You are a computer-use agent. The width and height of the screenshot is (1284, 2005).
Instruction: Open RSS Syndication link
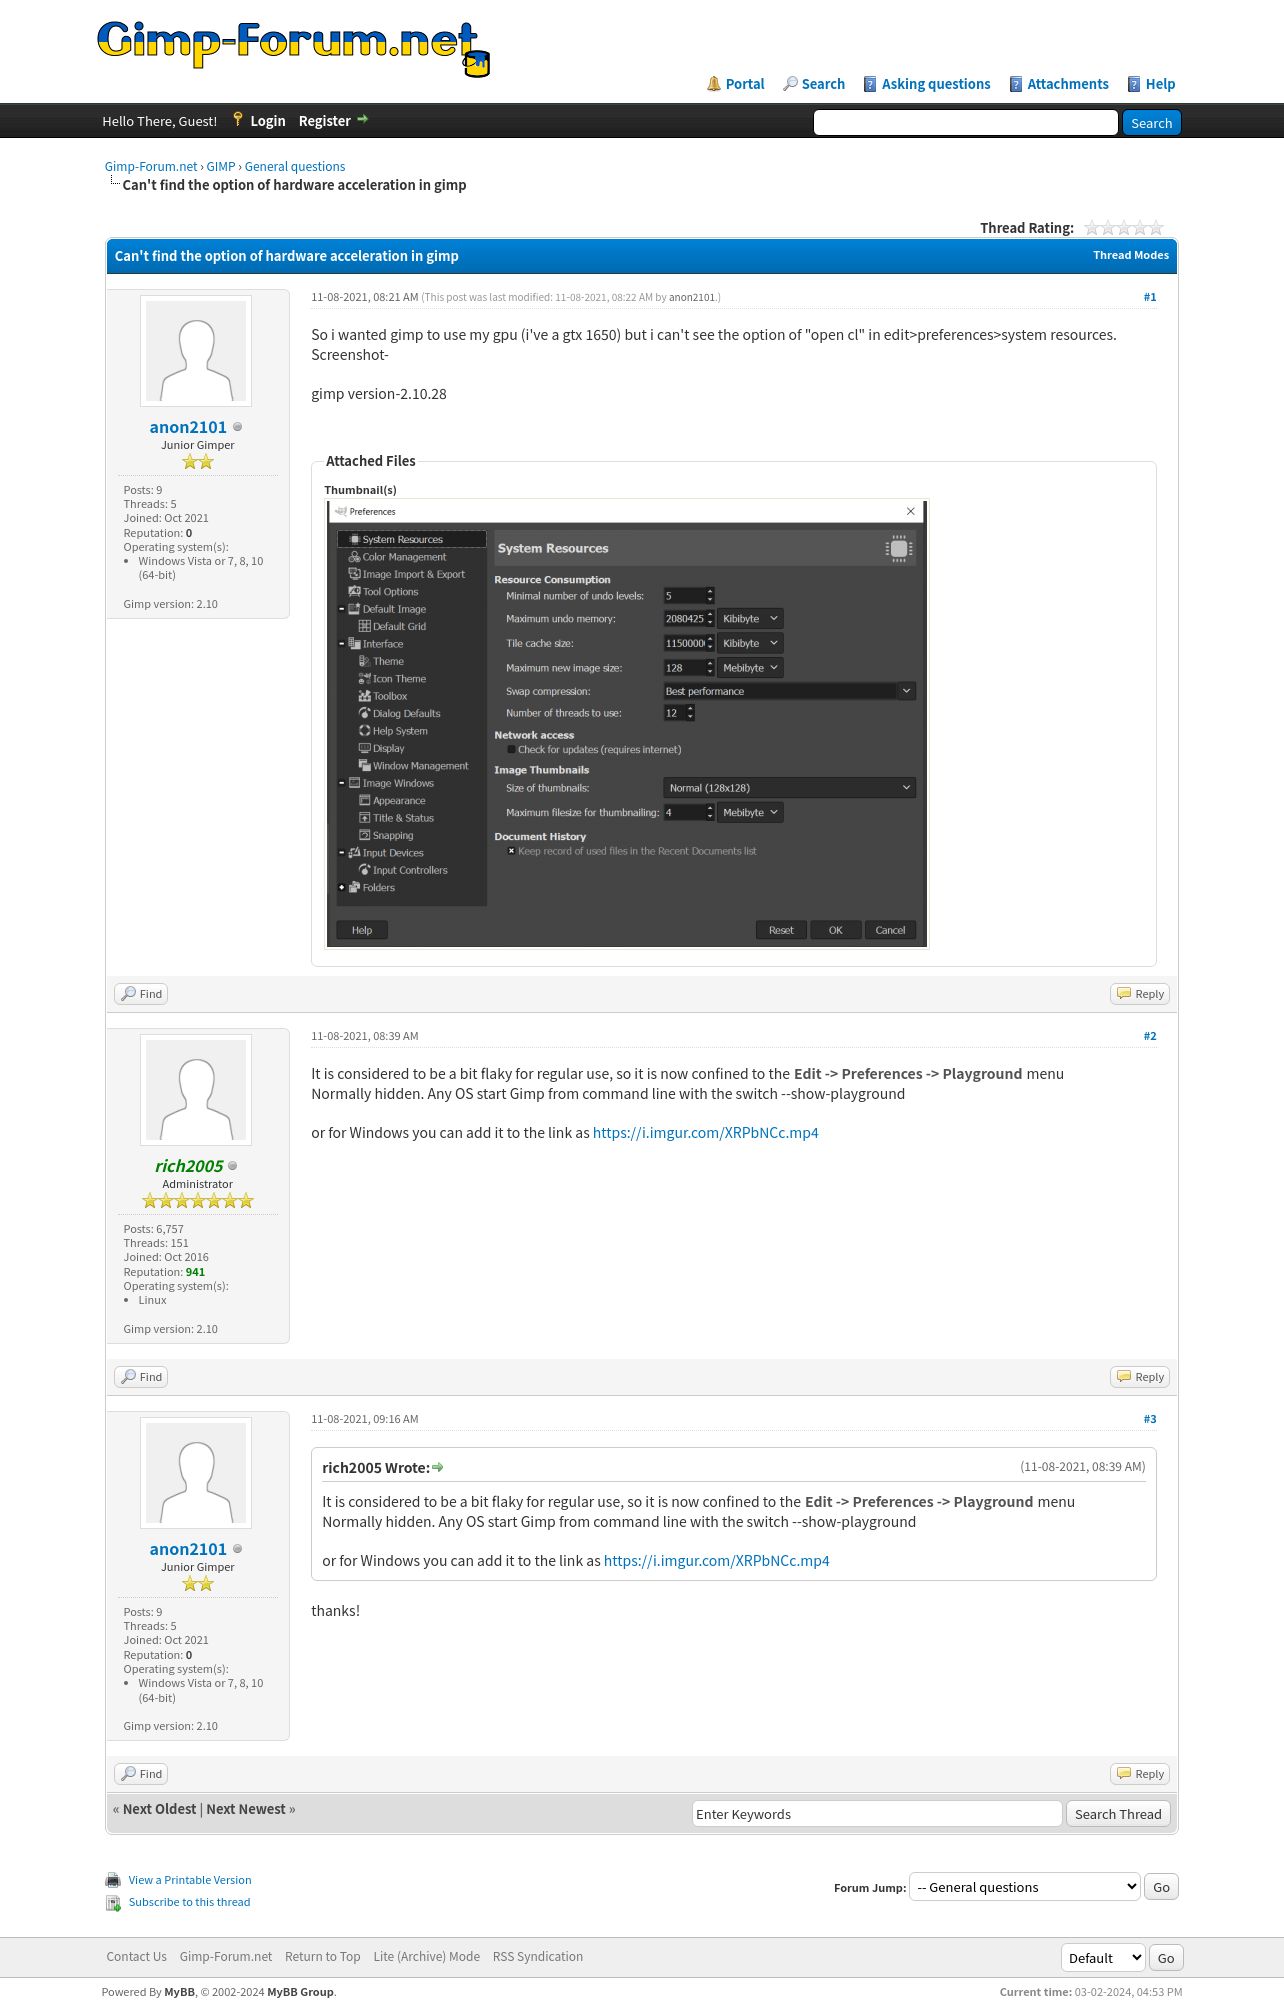(537, 1957)
